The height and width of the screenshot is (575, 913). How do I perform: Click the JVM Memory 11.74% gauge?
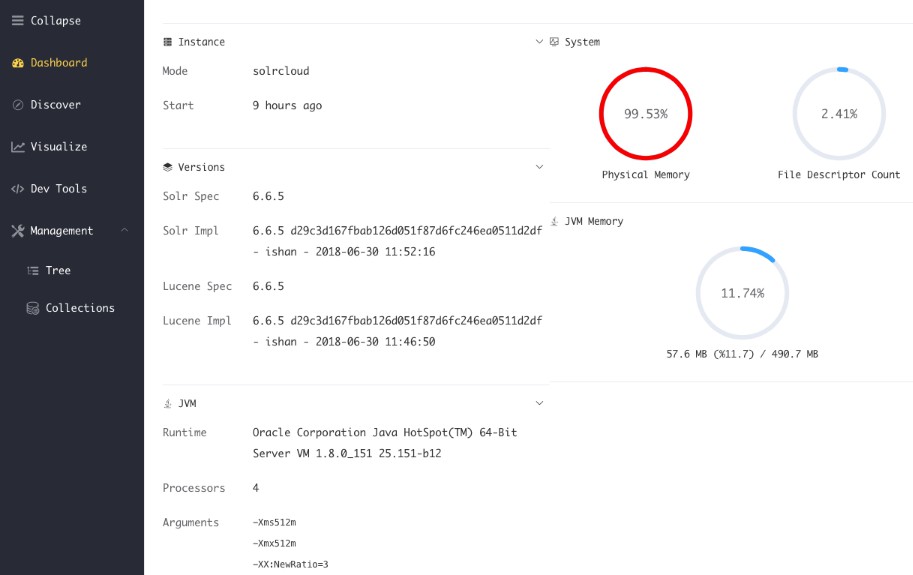point(742,293)
